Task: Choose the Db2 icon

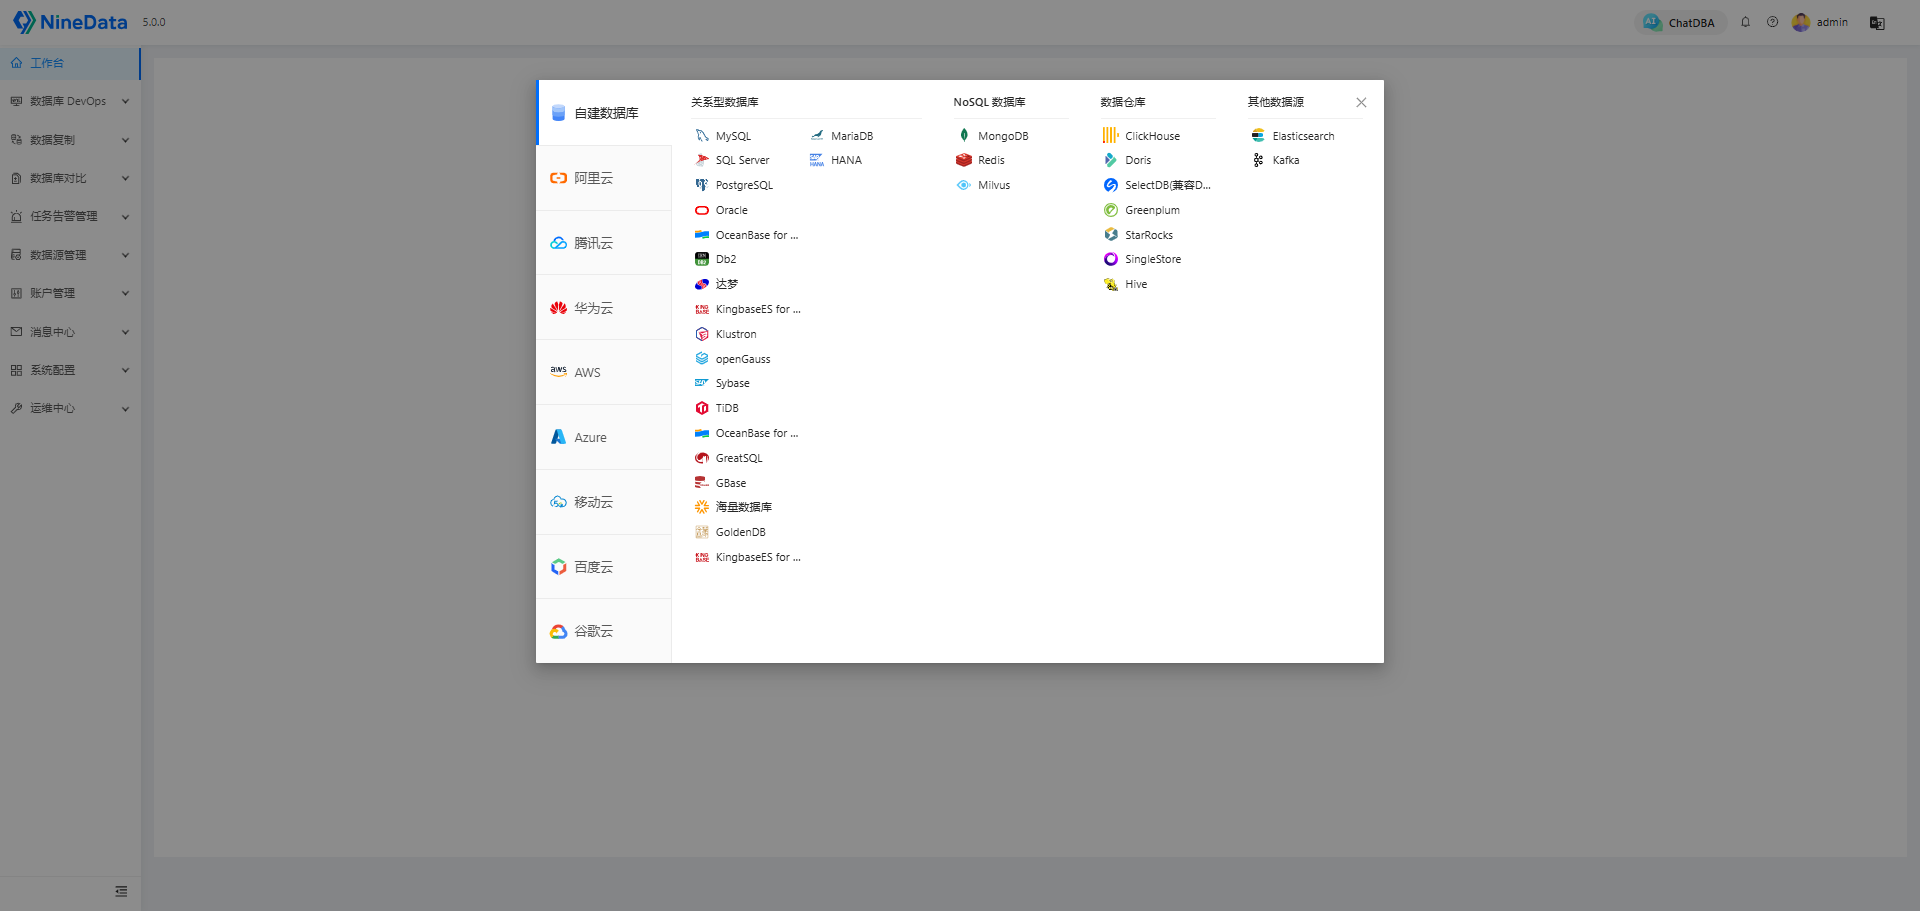Action: pos(702,259)
